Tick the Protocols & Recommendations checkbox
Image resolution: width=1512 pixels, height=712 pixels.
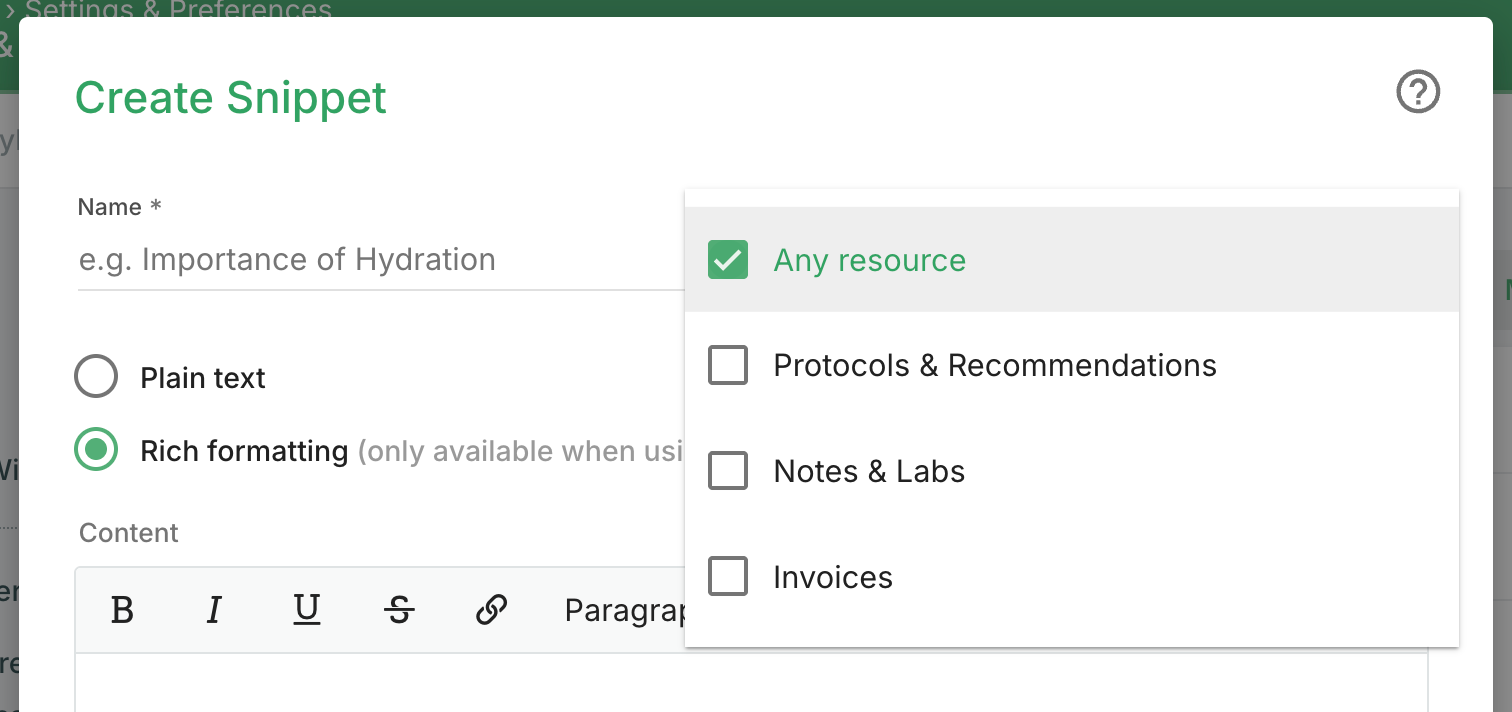(728, 365)
